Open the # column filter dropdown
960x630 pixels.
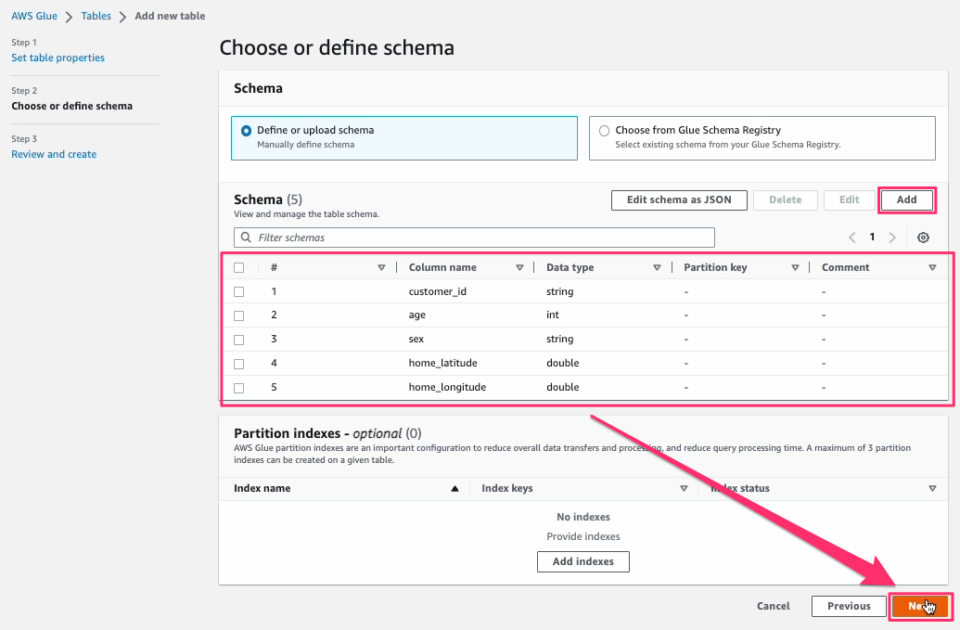pyautogui.click(x=382, y=267)
